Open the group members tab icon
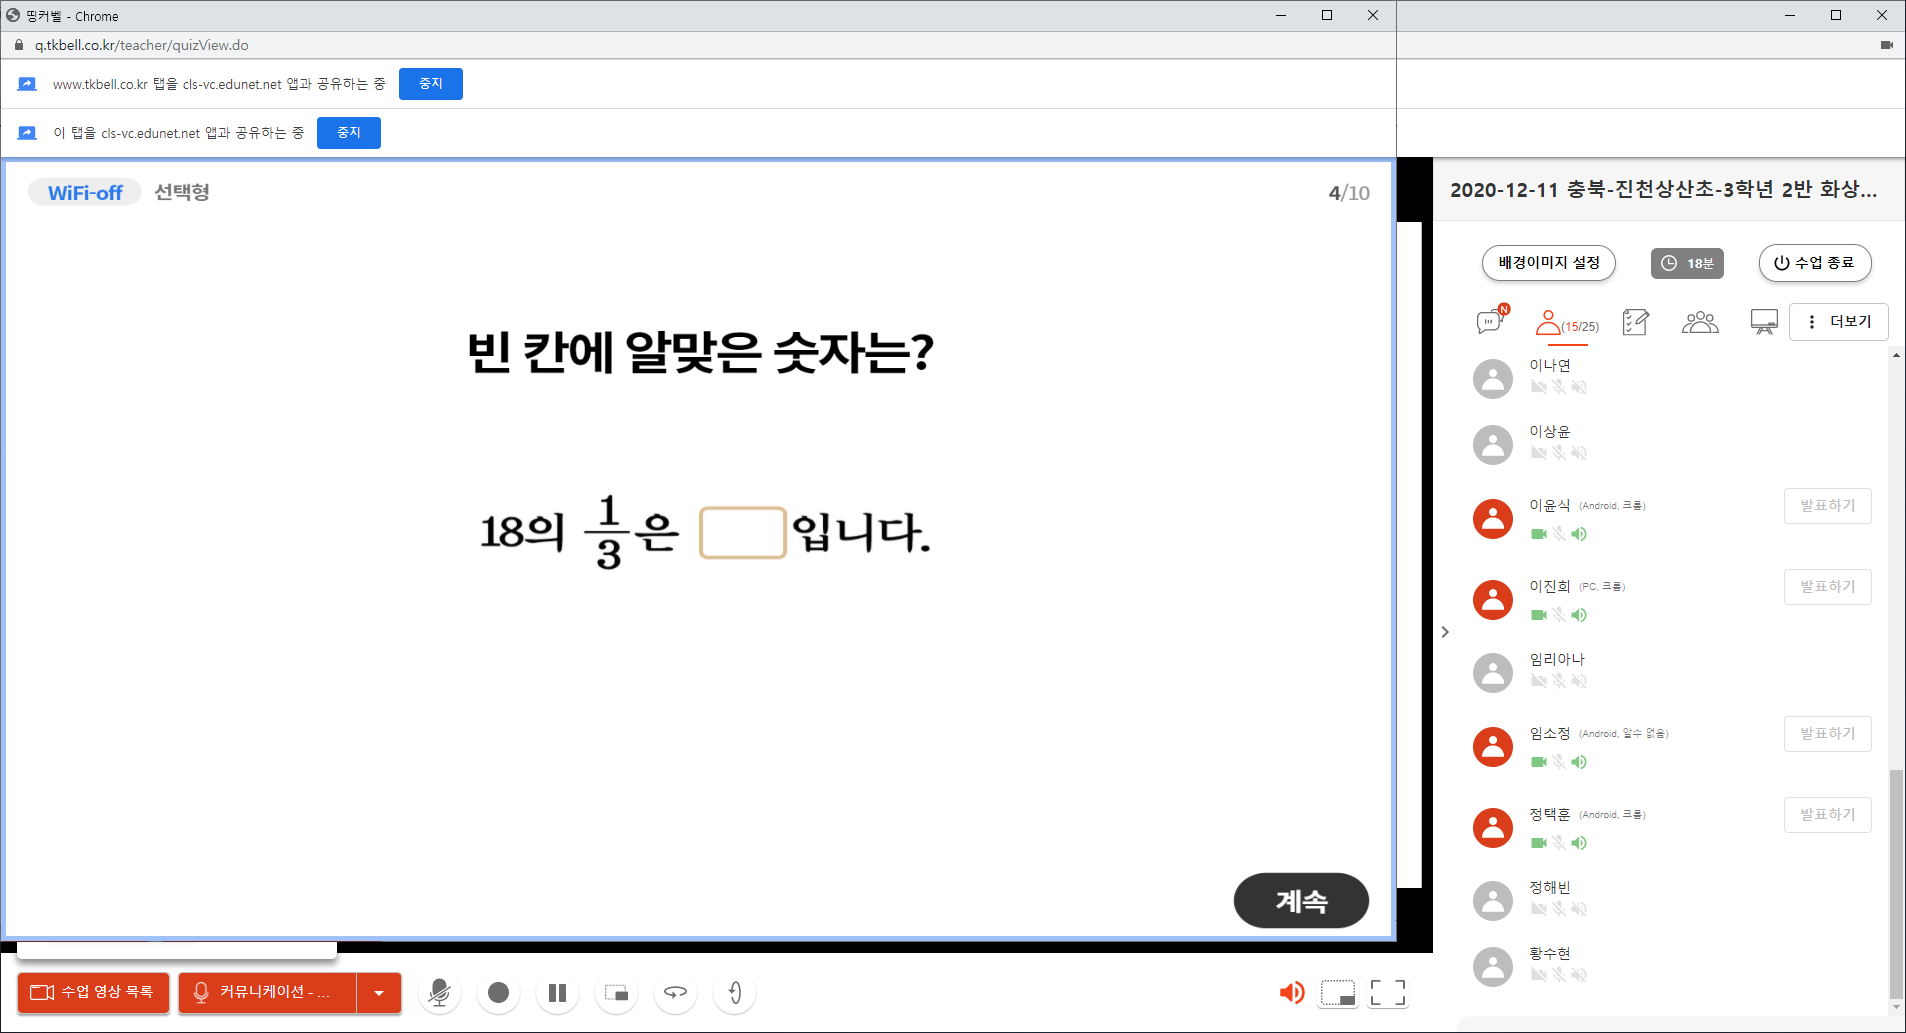The width and height of the screenshot is (1906, 1033). click(1700, 322)
